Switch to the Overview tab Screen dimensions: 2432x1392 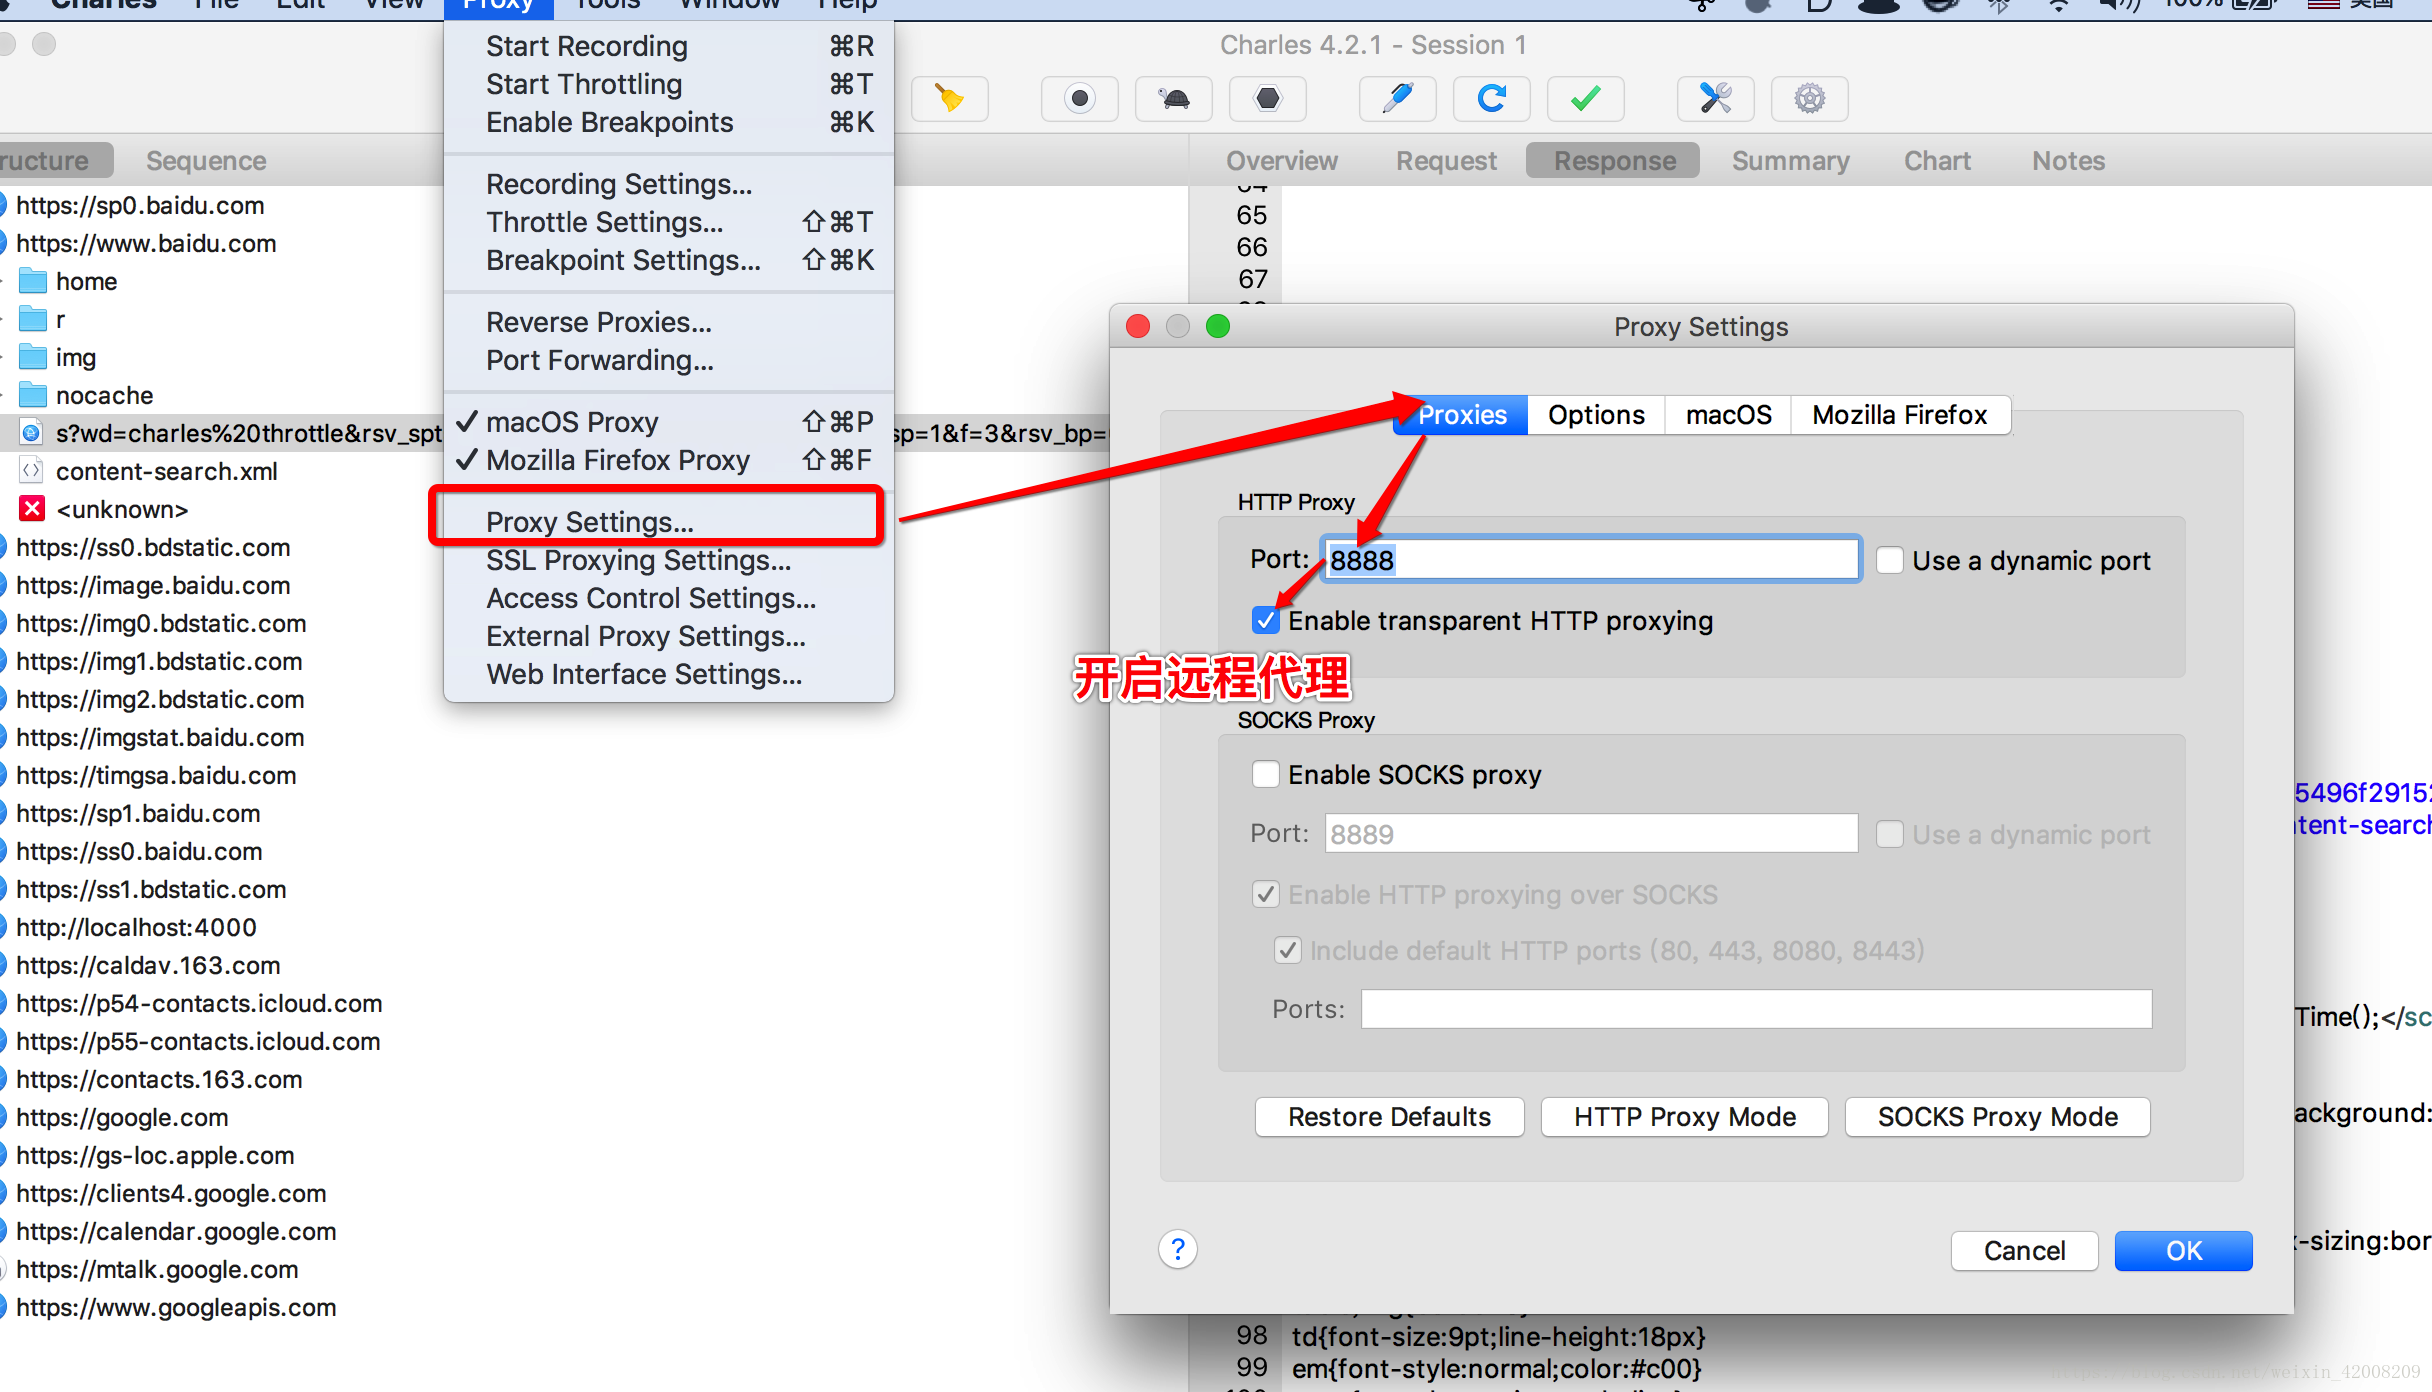(x=1282, y=161)
